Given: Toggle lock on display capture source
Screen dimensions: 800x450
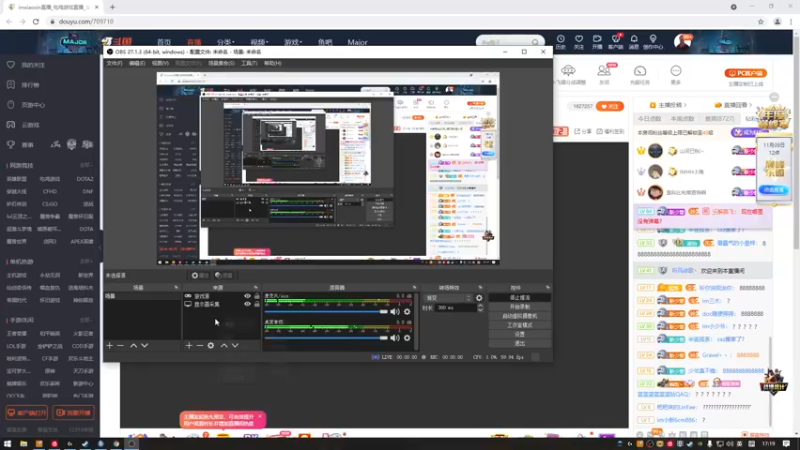Looking at the screenshot, I should tap(257, 304).
